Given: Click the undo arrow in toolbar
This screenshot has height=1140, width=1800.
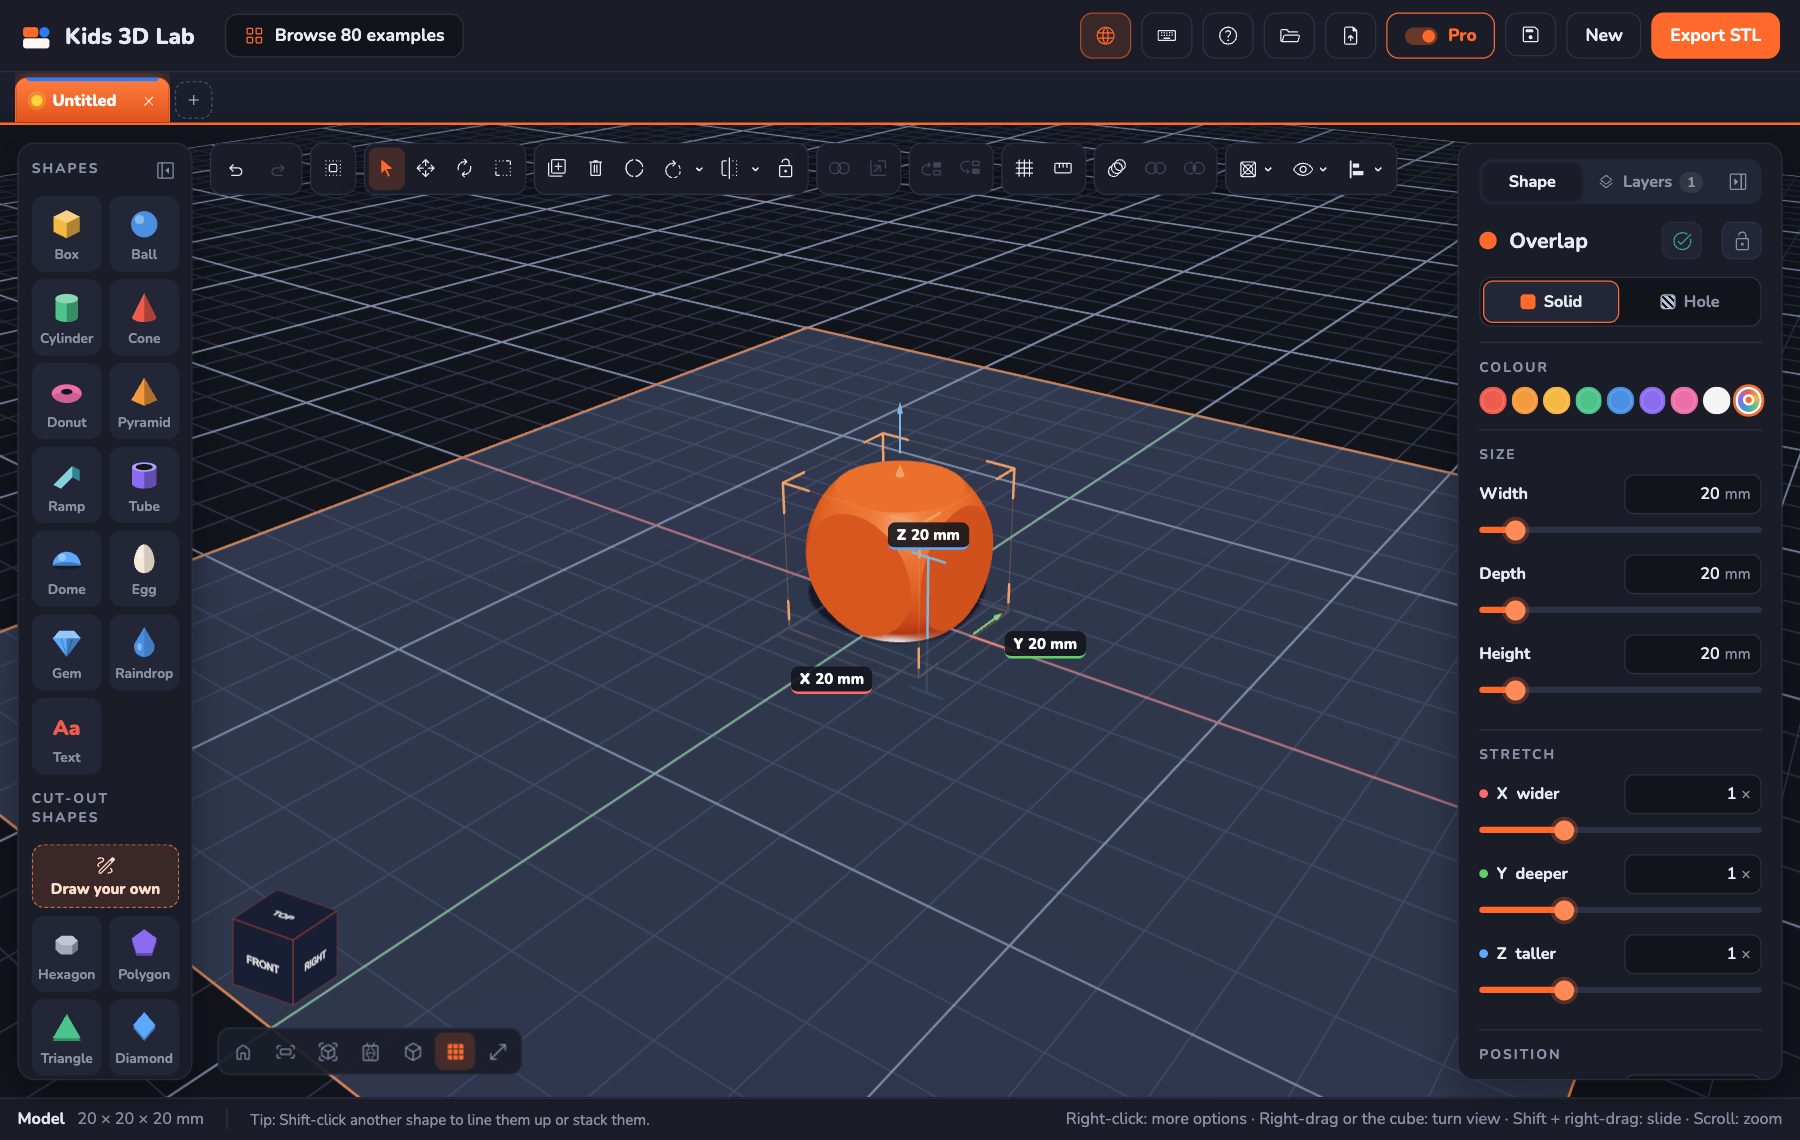Looking at the screenshot, I should point(236,169).
